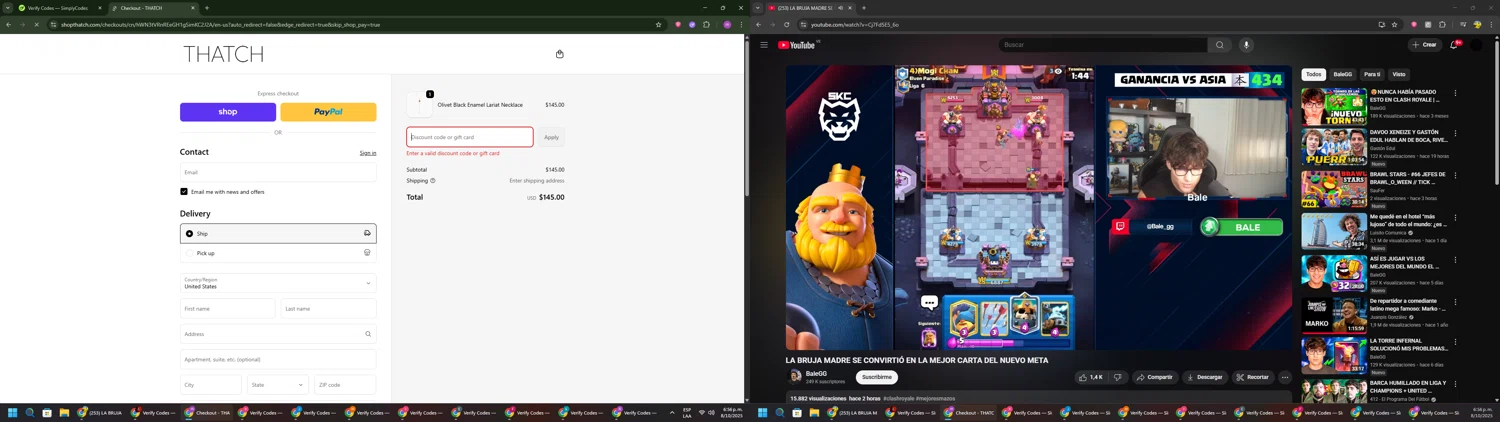Open Windows Start on left taskbar
This screenshot has width=1500, height=422.
coord(12,412)
